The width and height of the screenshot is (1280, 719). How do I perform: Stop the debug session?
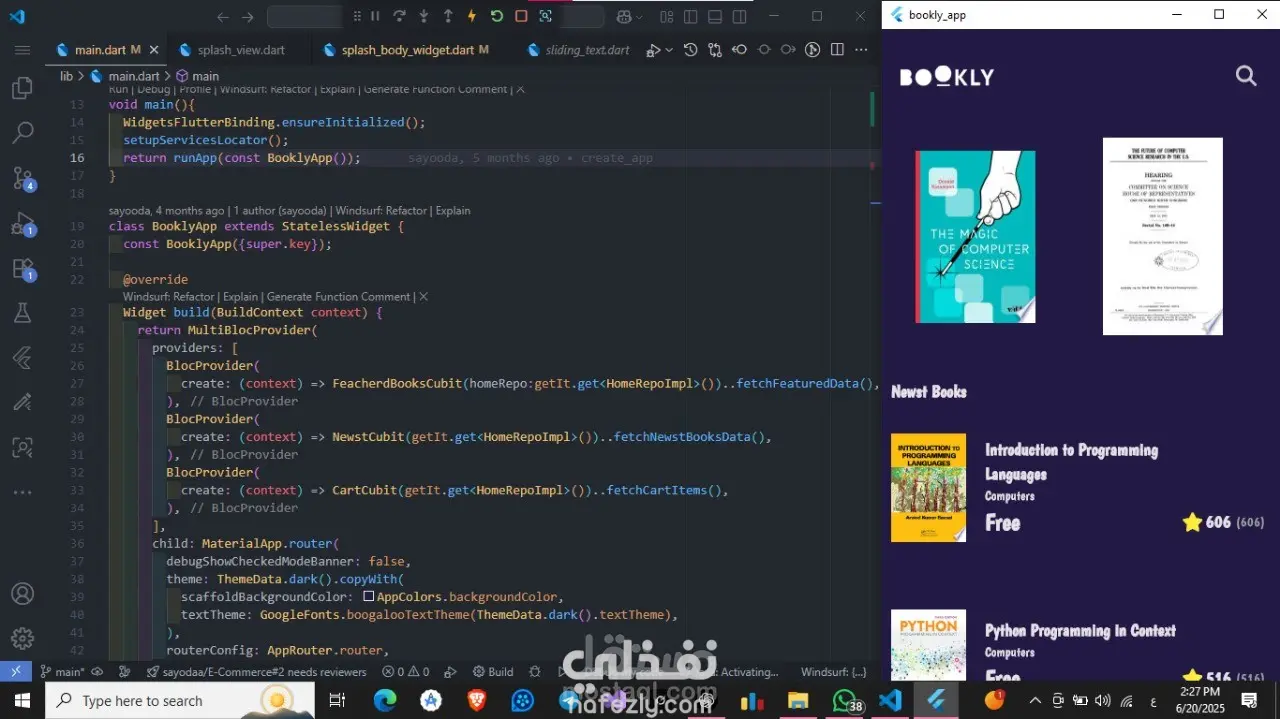pyautogui.click(x=521, y=16)
